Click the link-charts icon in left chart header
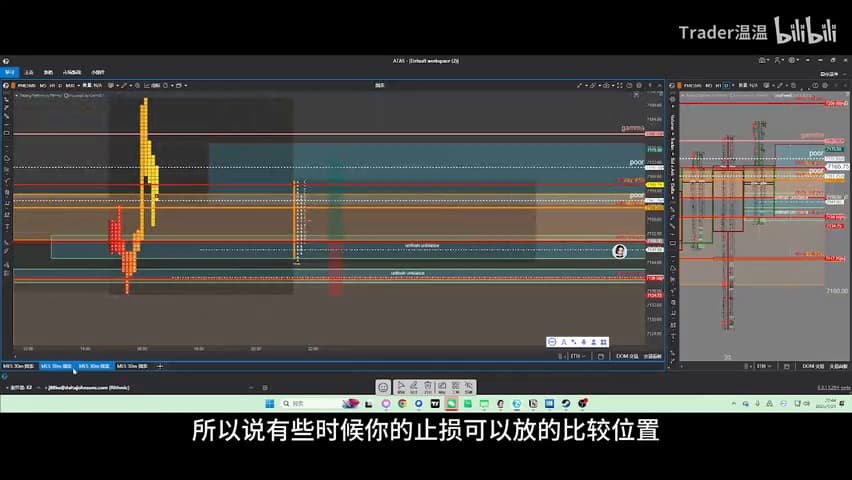Image resolution: width=852 pixels, height=480 pixels. point(592,85)
